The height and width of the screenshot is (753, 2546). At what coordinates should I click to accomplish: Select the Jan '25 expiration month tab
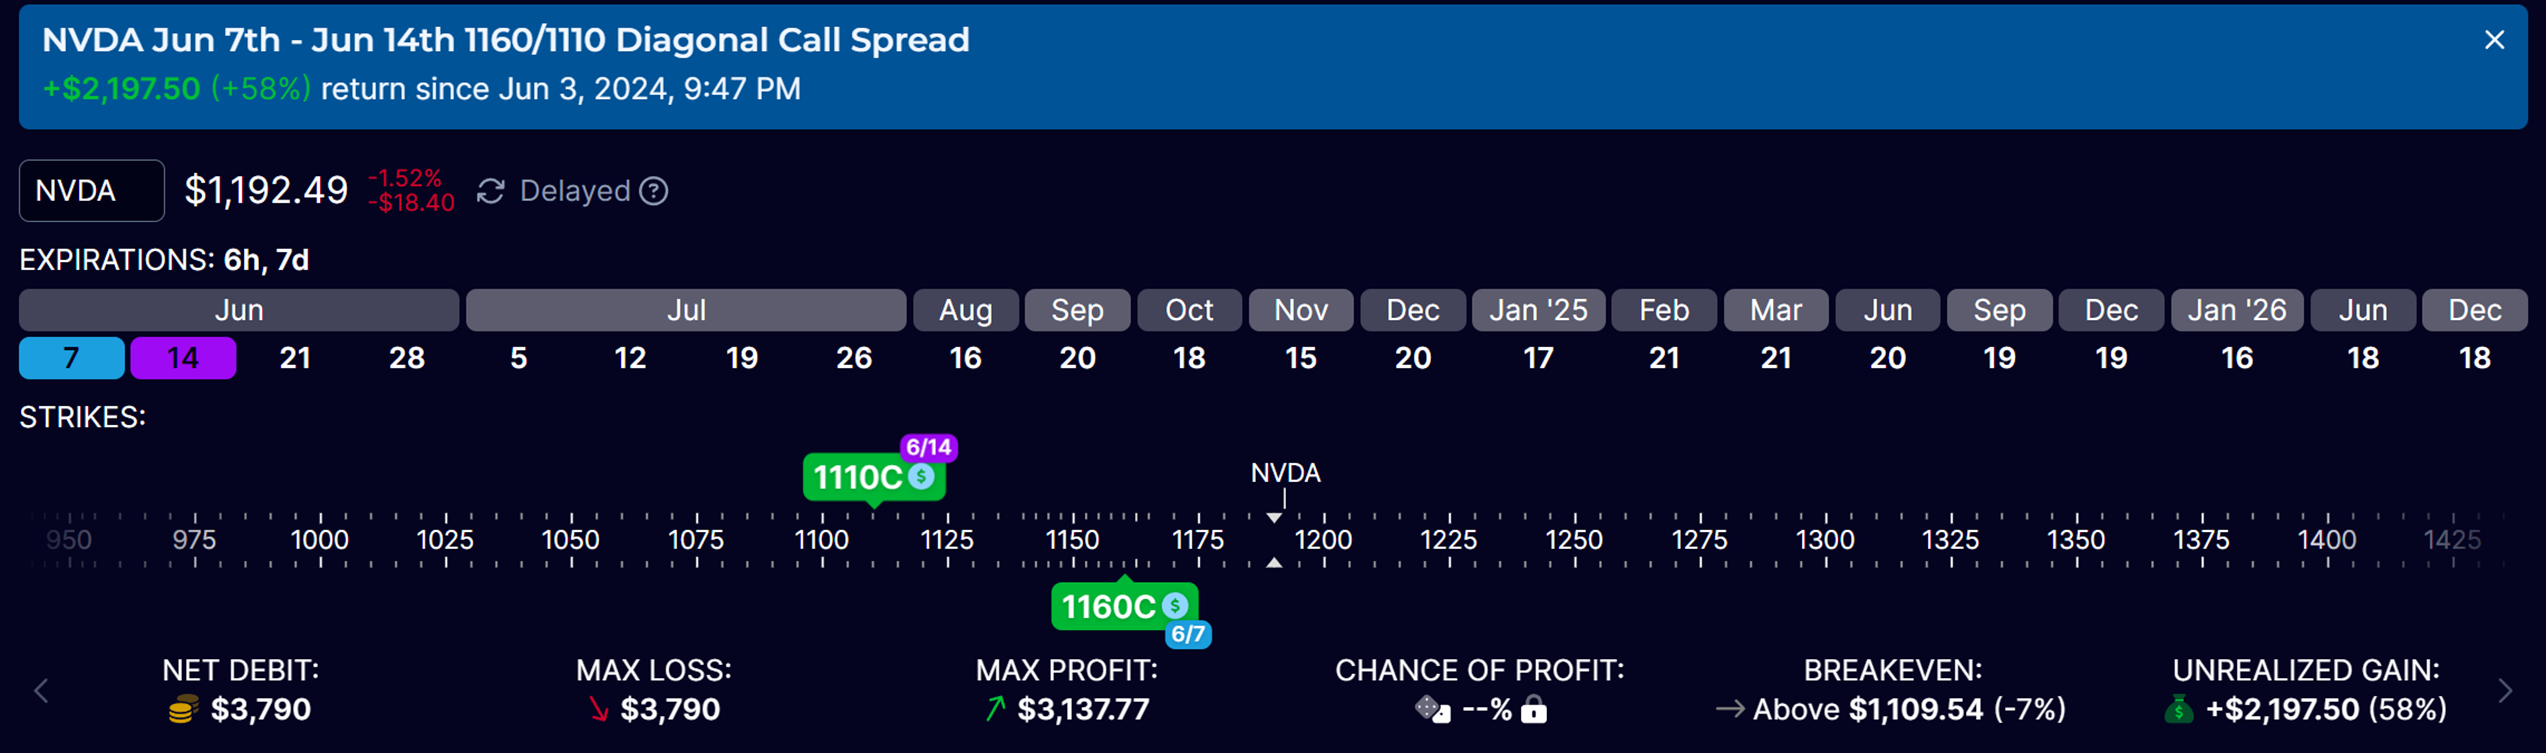pos(1538,310)
